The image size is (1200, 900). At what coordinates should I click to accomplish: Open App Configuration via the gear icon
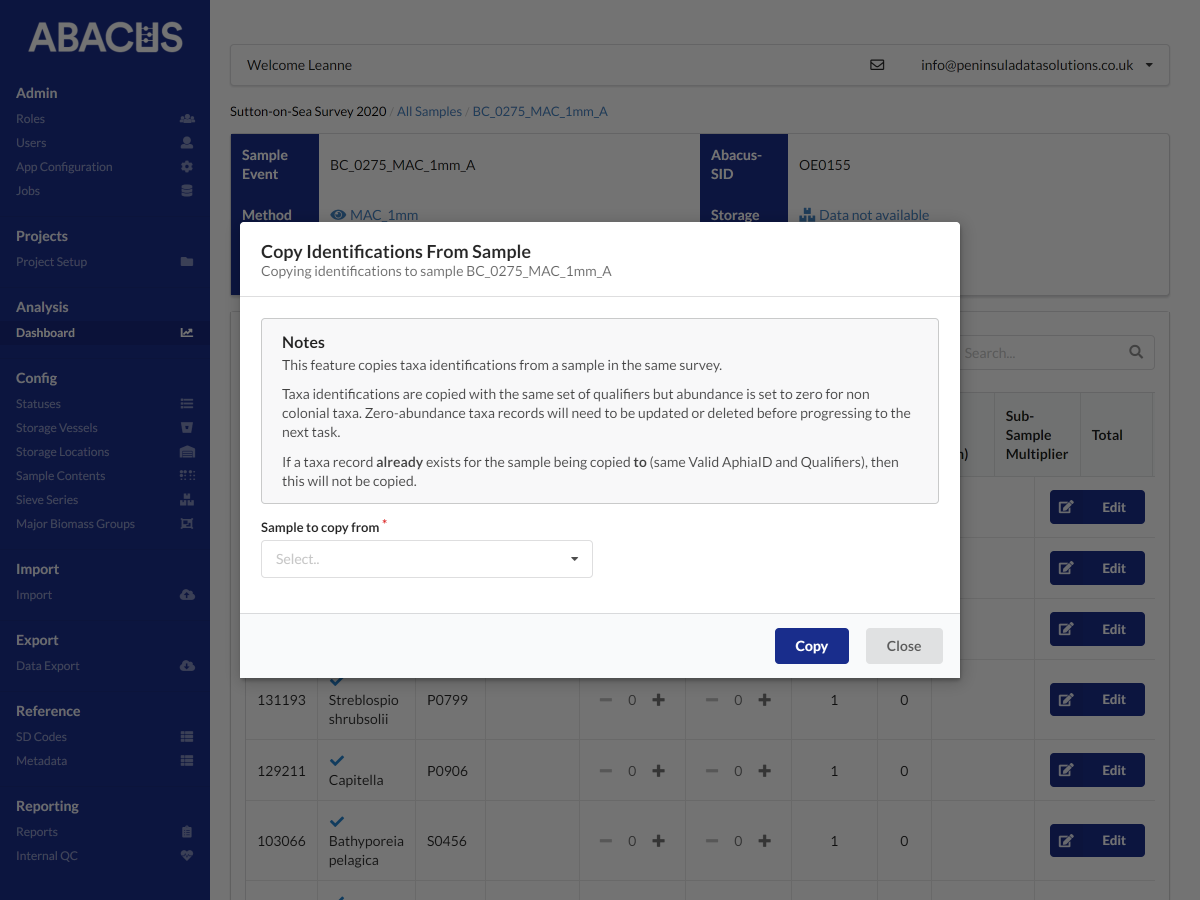click(x=187, y=166)
